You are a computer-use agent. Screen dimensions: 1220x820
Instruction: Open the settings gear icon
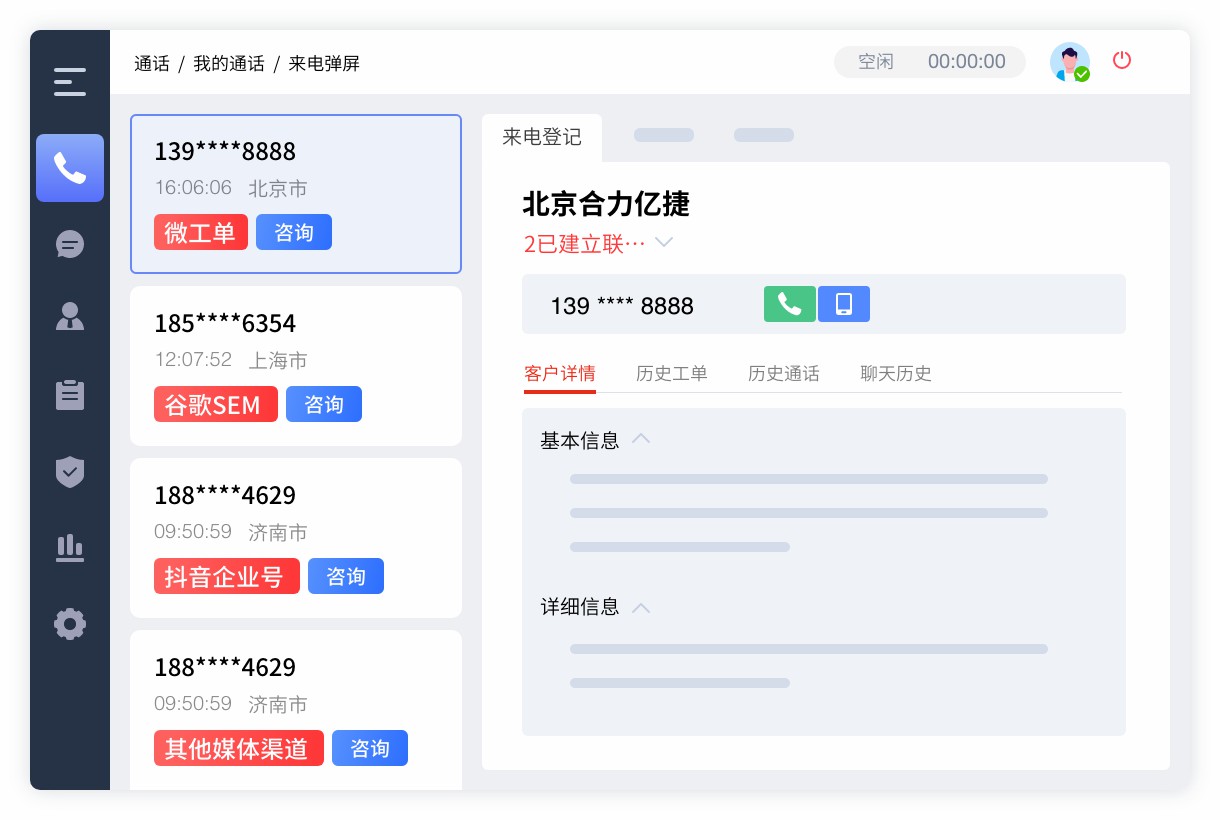[70, 624]
